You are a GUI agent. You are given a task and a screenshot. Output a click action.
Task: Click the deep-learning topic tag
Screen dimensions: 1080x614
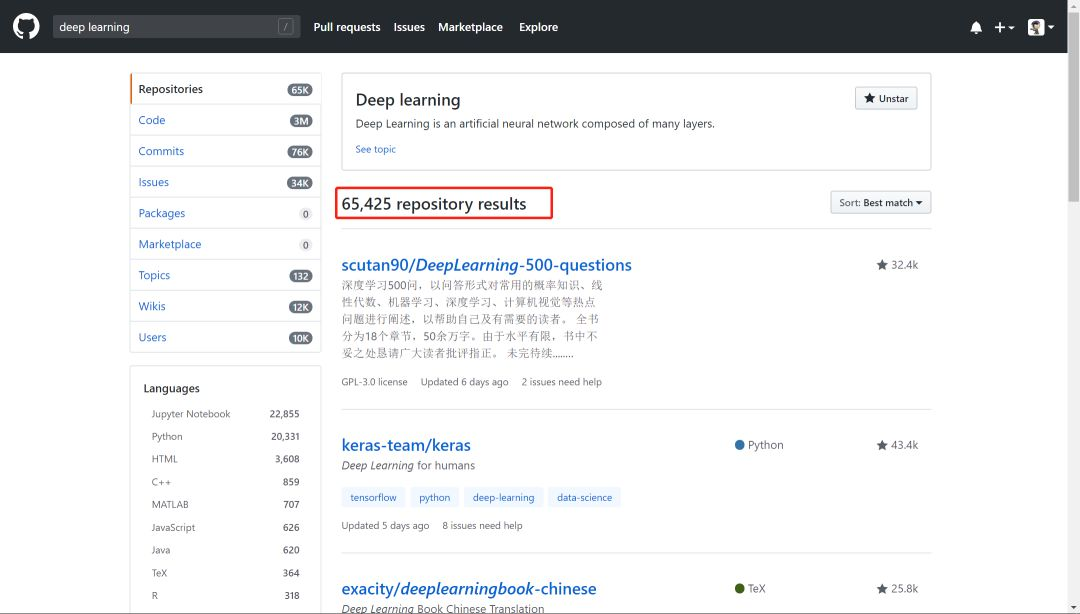pyautogui.click(x=503, y=498)
